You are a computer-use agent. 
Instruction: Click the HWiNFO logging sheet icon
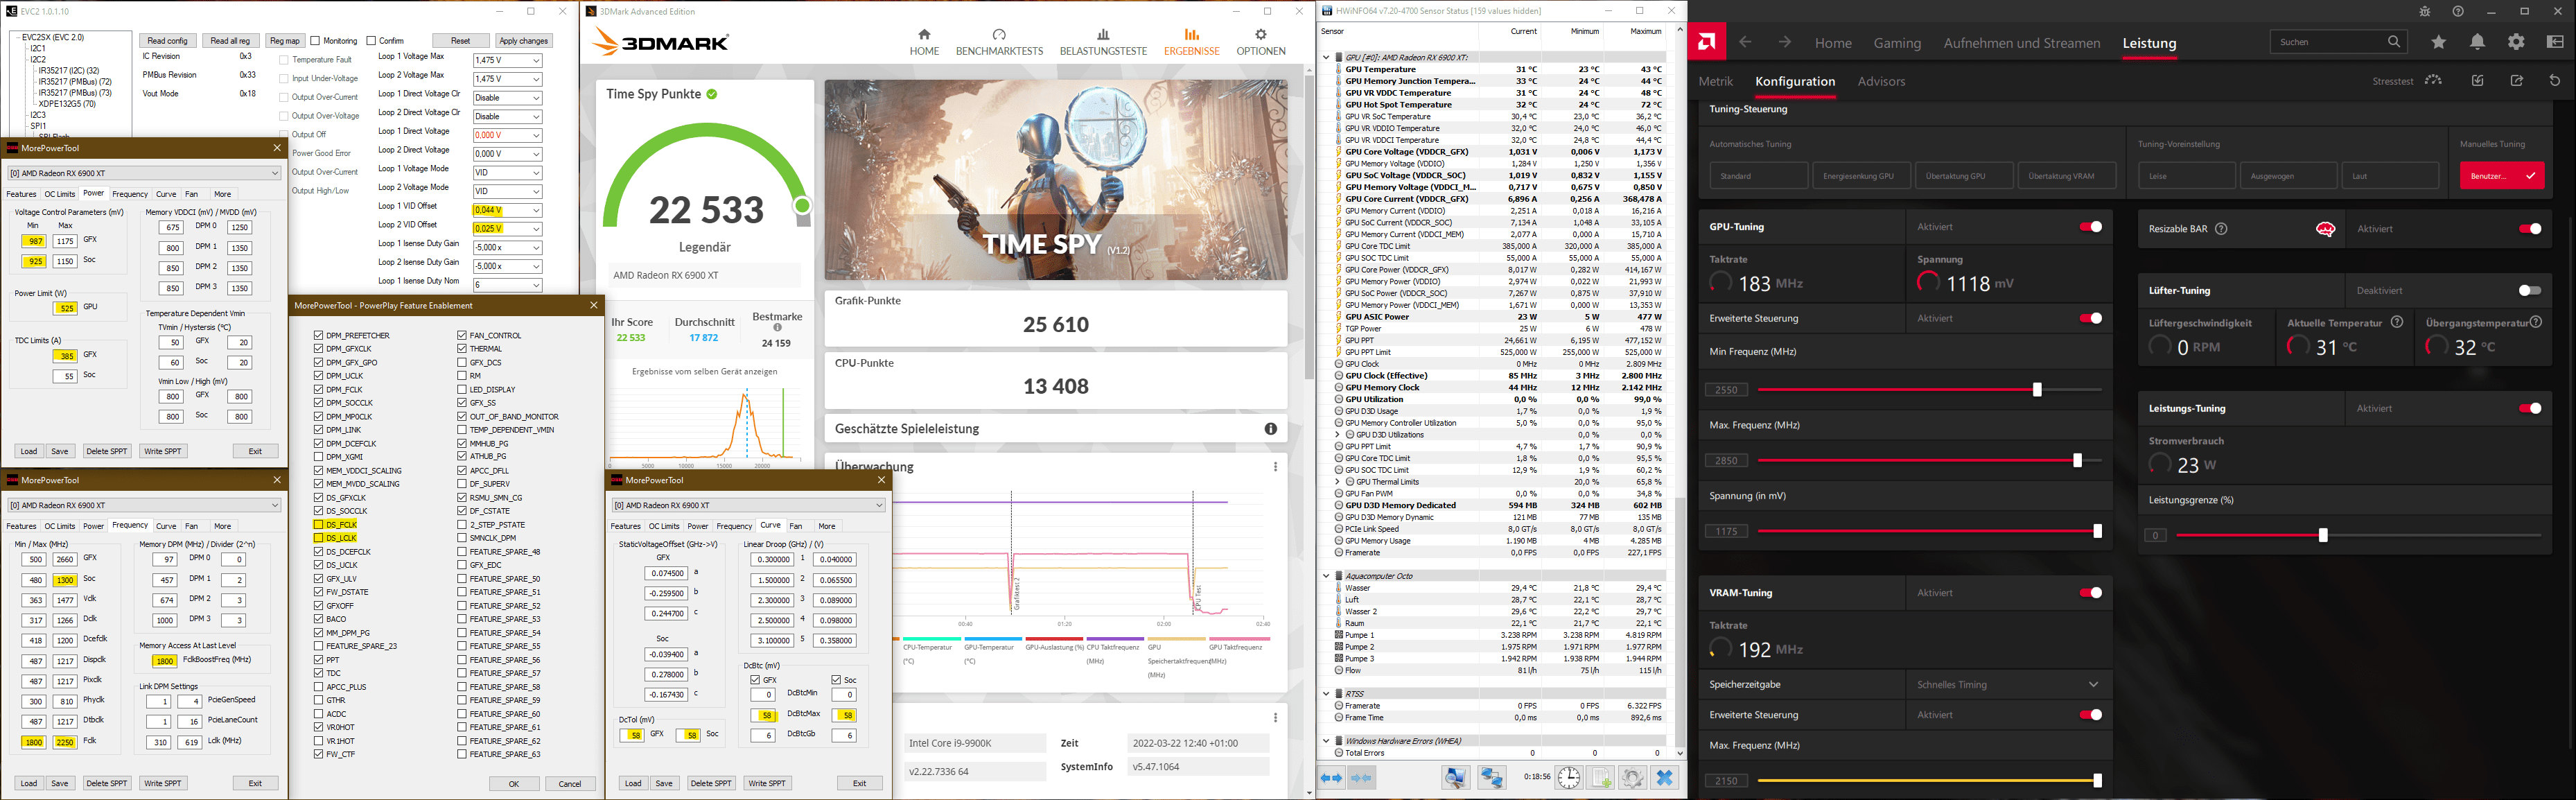coord(1601,778)
